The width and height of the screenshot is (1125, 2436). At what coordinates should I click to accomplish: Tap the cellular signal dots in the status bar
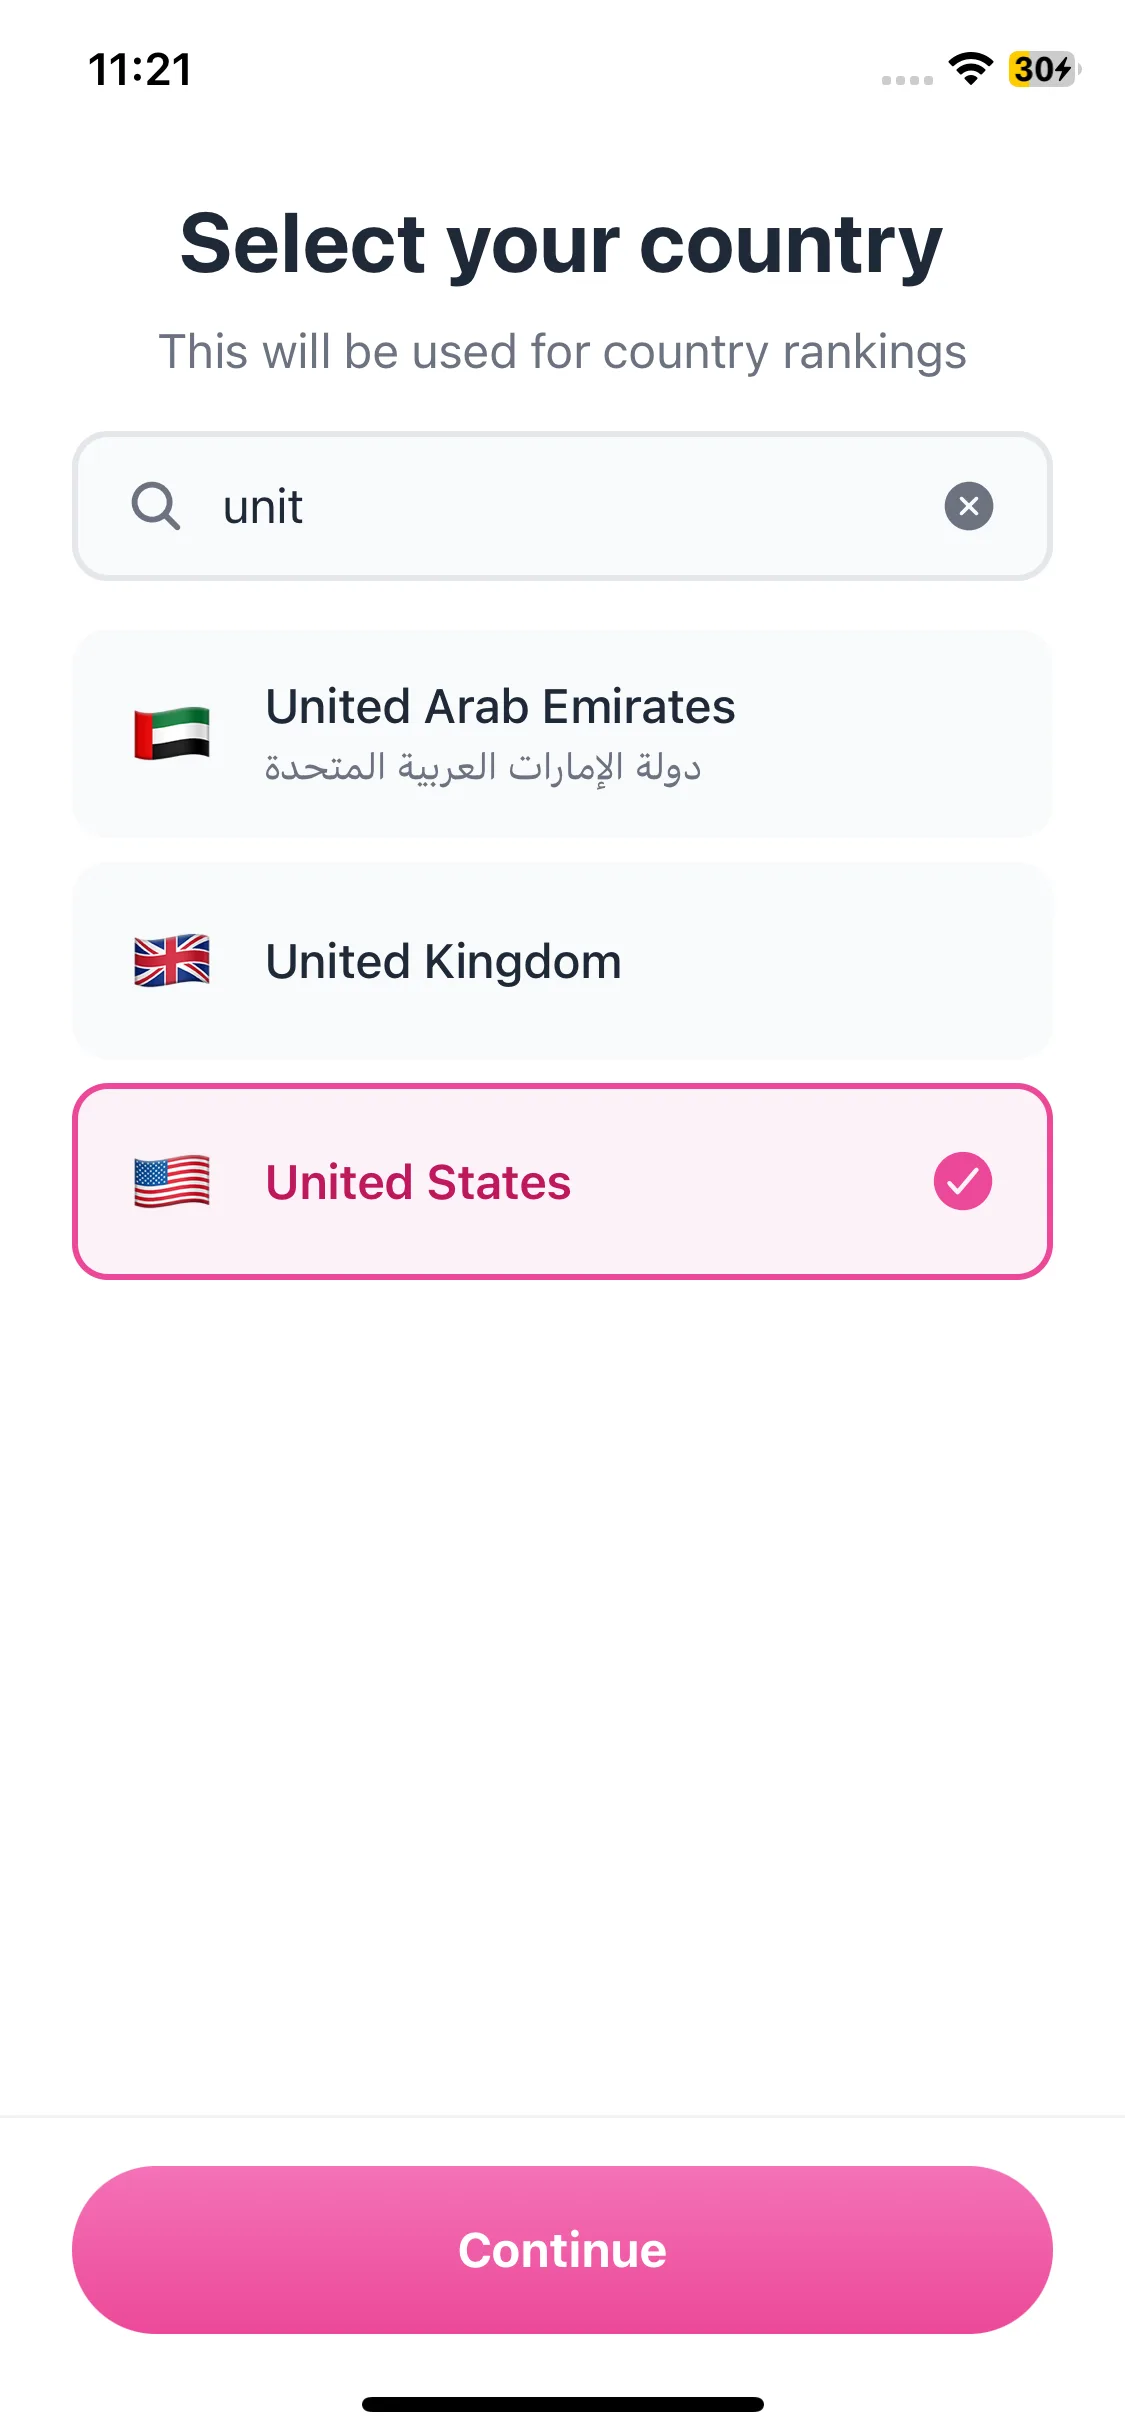[907, 80]
